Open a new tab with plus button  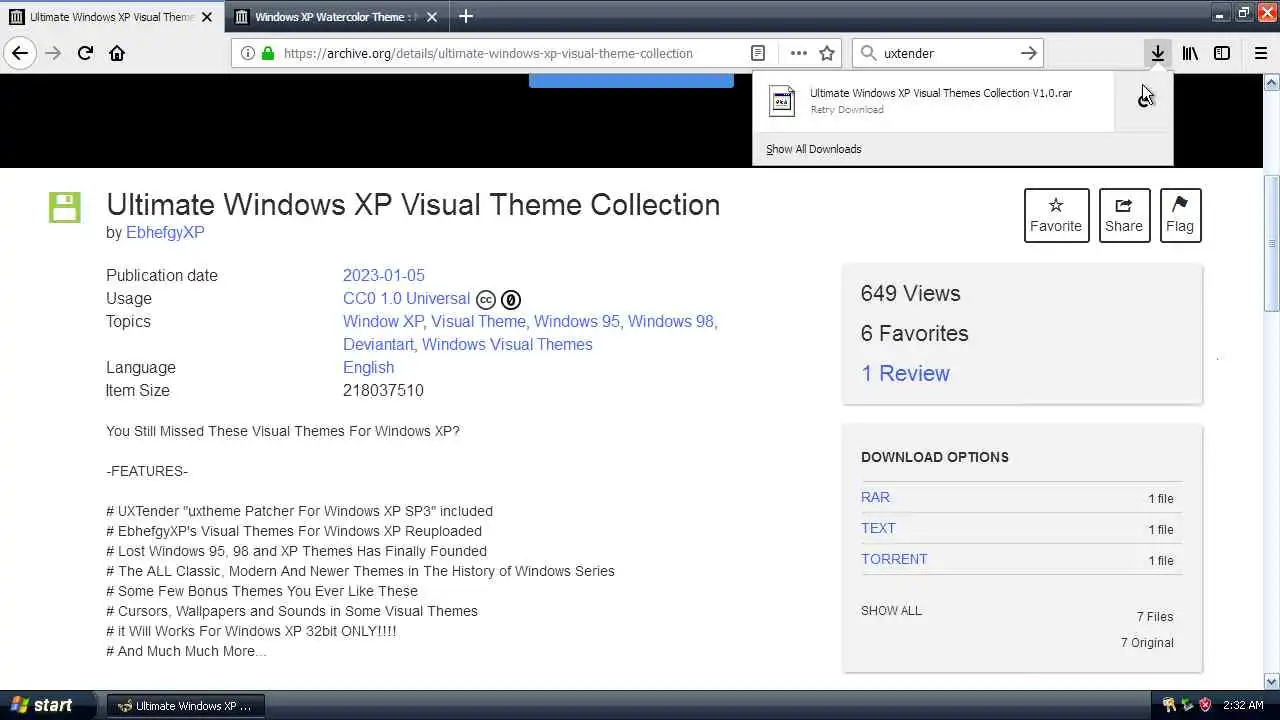pyautogui.click(x=466, y=16)
